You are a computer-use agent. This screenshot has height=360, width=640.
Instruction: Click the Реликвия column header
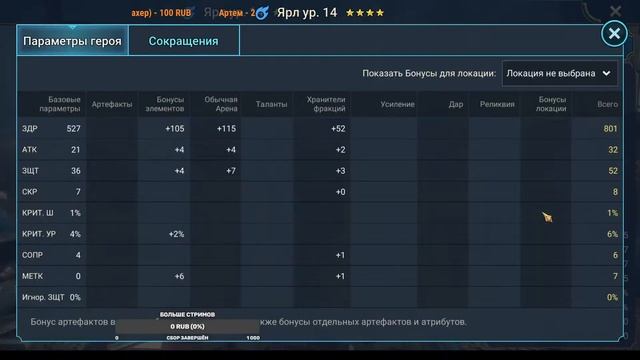[497, 104]
